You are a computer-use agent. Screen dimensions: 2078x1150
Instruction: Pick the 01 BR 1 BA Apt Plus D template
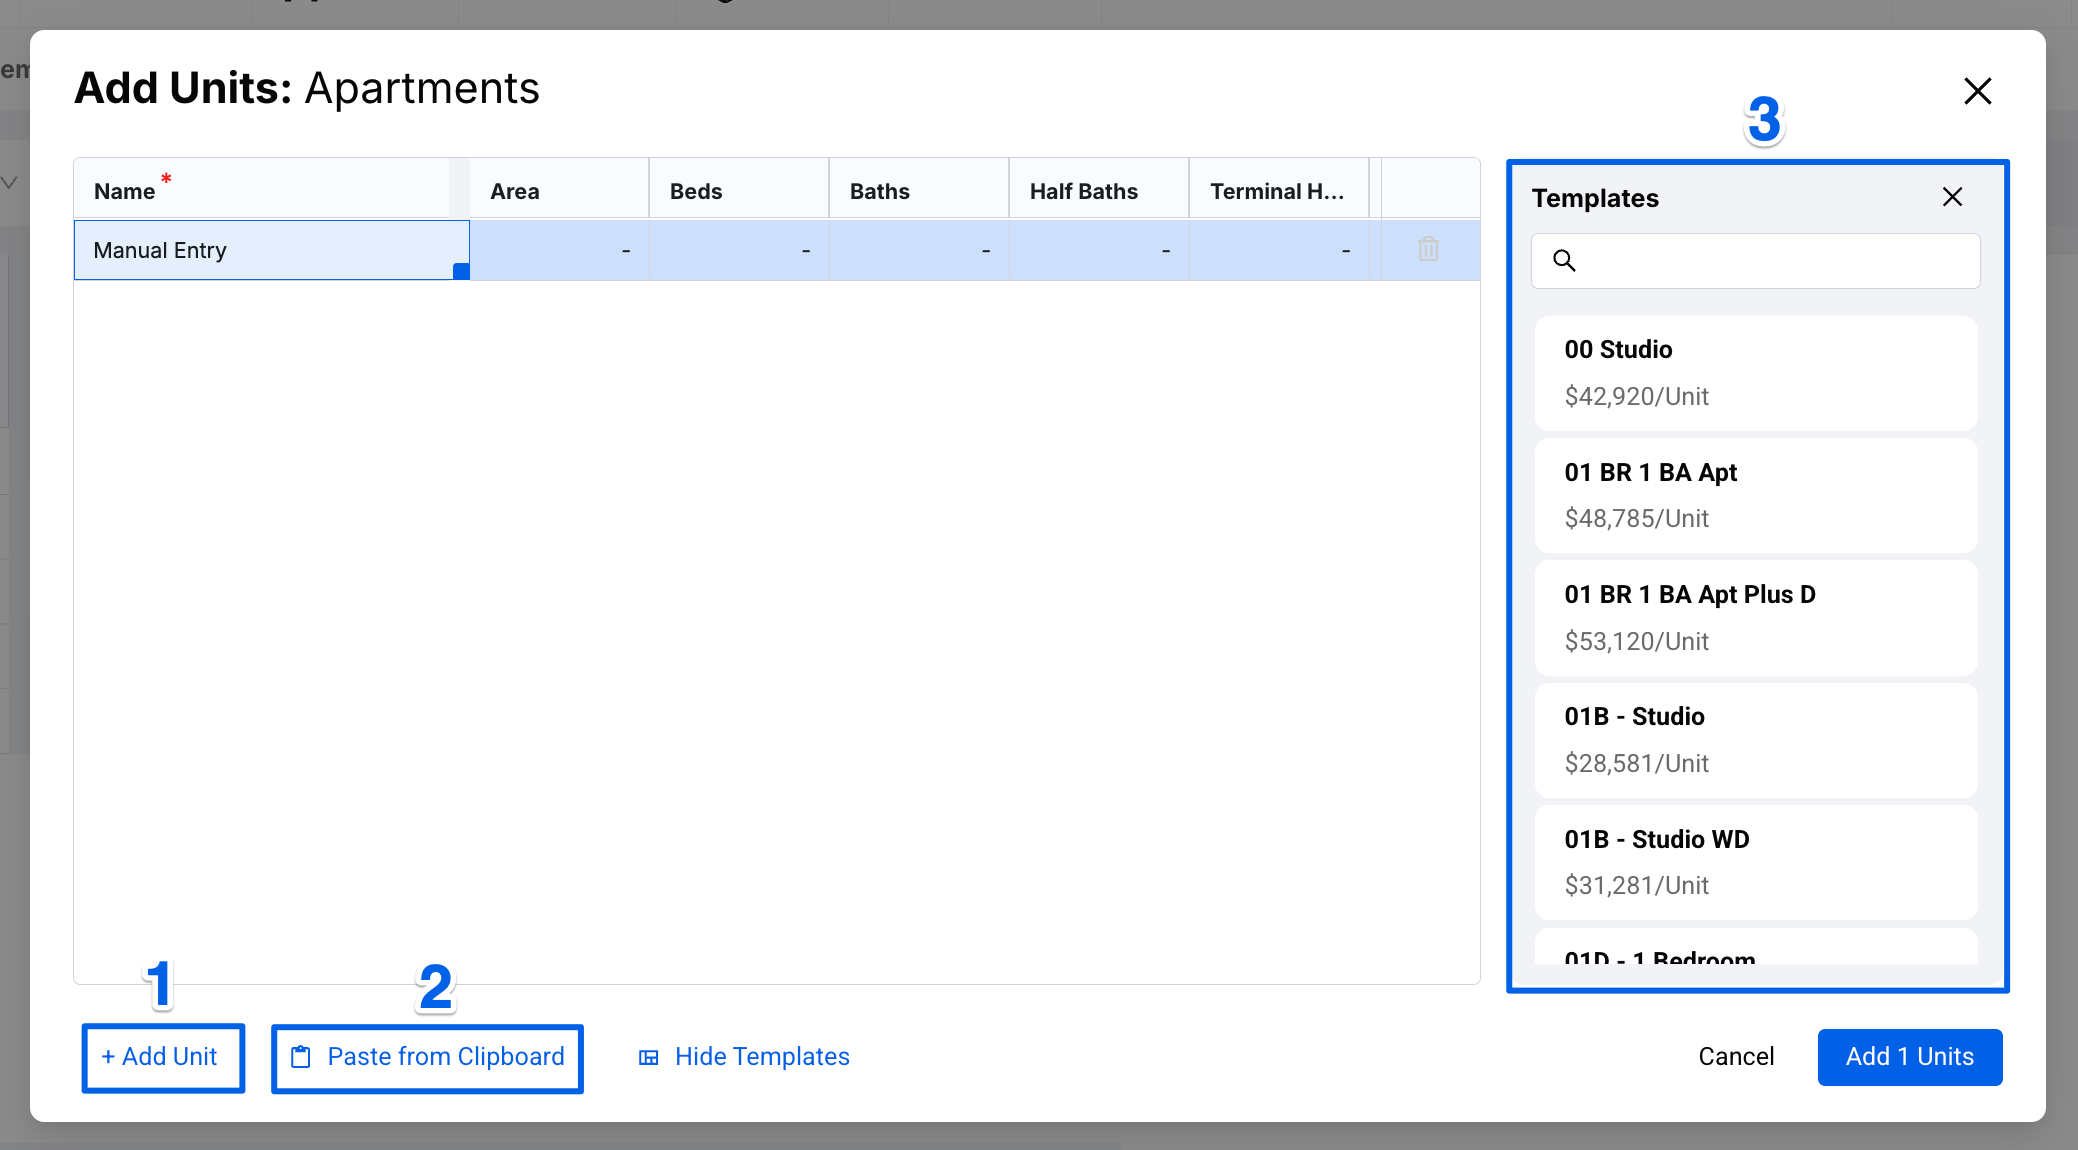pyautogui.click(x=1755, y=617)
